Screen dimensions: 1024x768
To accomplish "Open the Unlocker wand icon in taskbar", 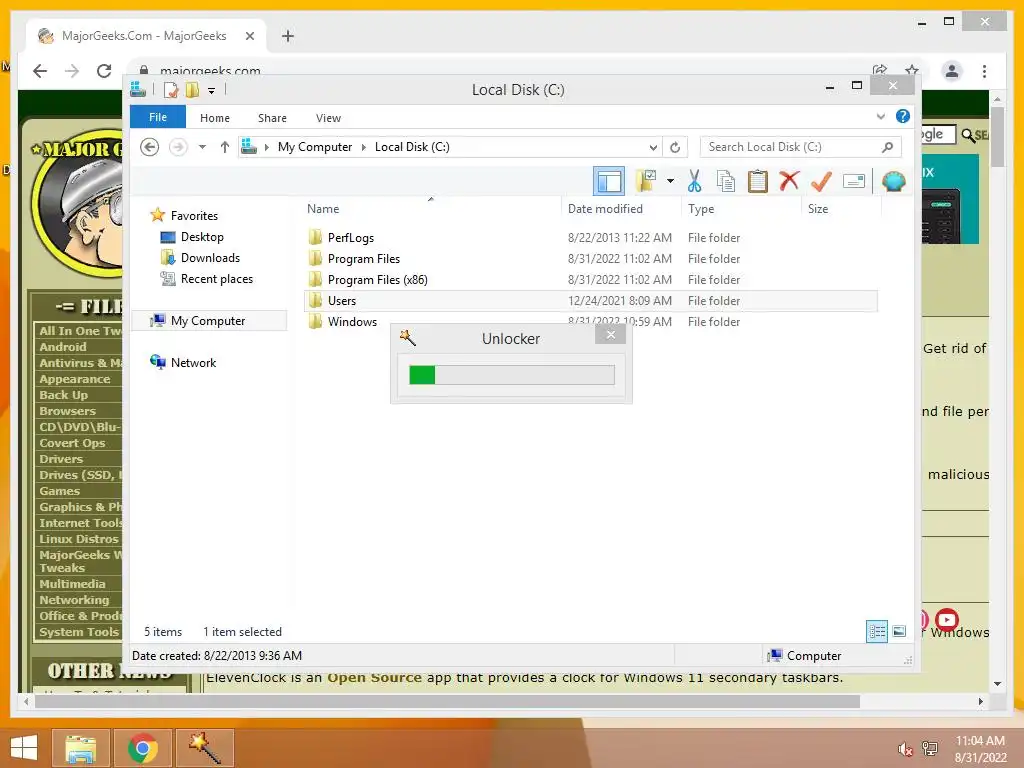I will 205,748.
